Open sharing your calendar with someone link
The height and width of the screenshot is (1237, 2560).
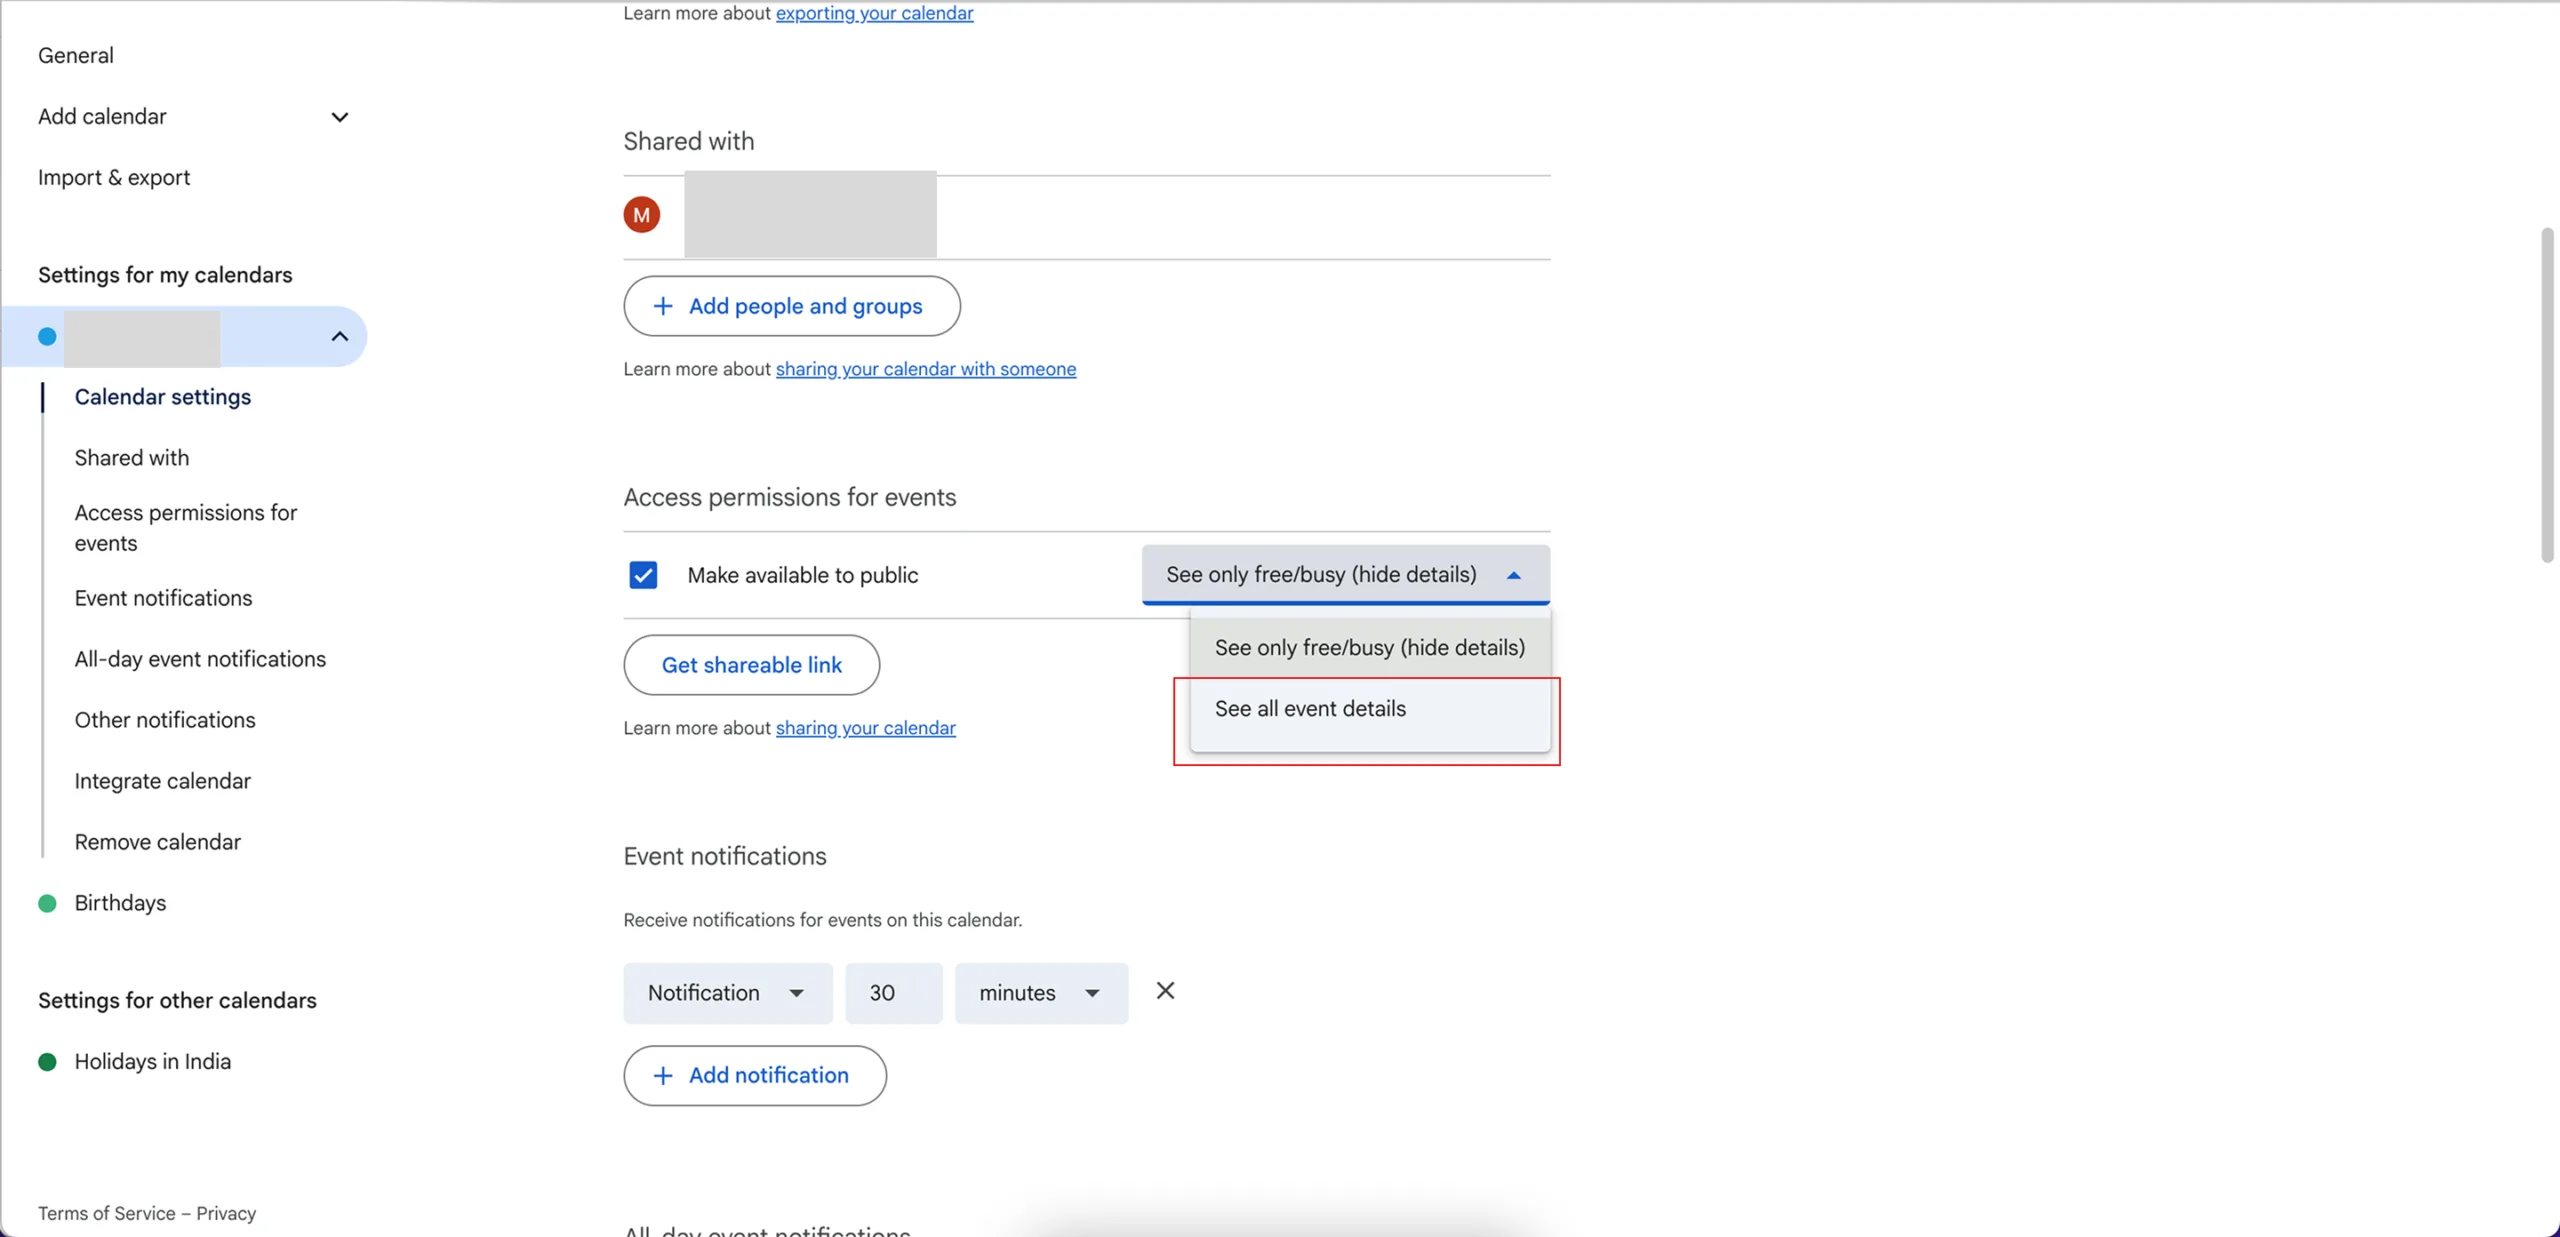pyautogui.click(x=925, y=369)
